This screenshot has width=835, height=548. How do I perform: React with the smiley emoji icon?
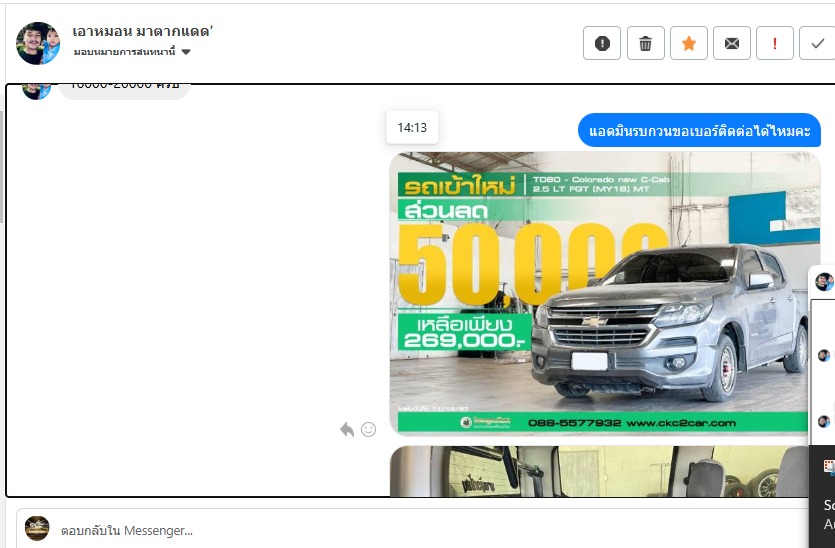pyautogui.click(x=369, y=429)
